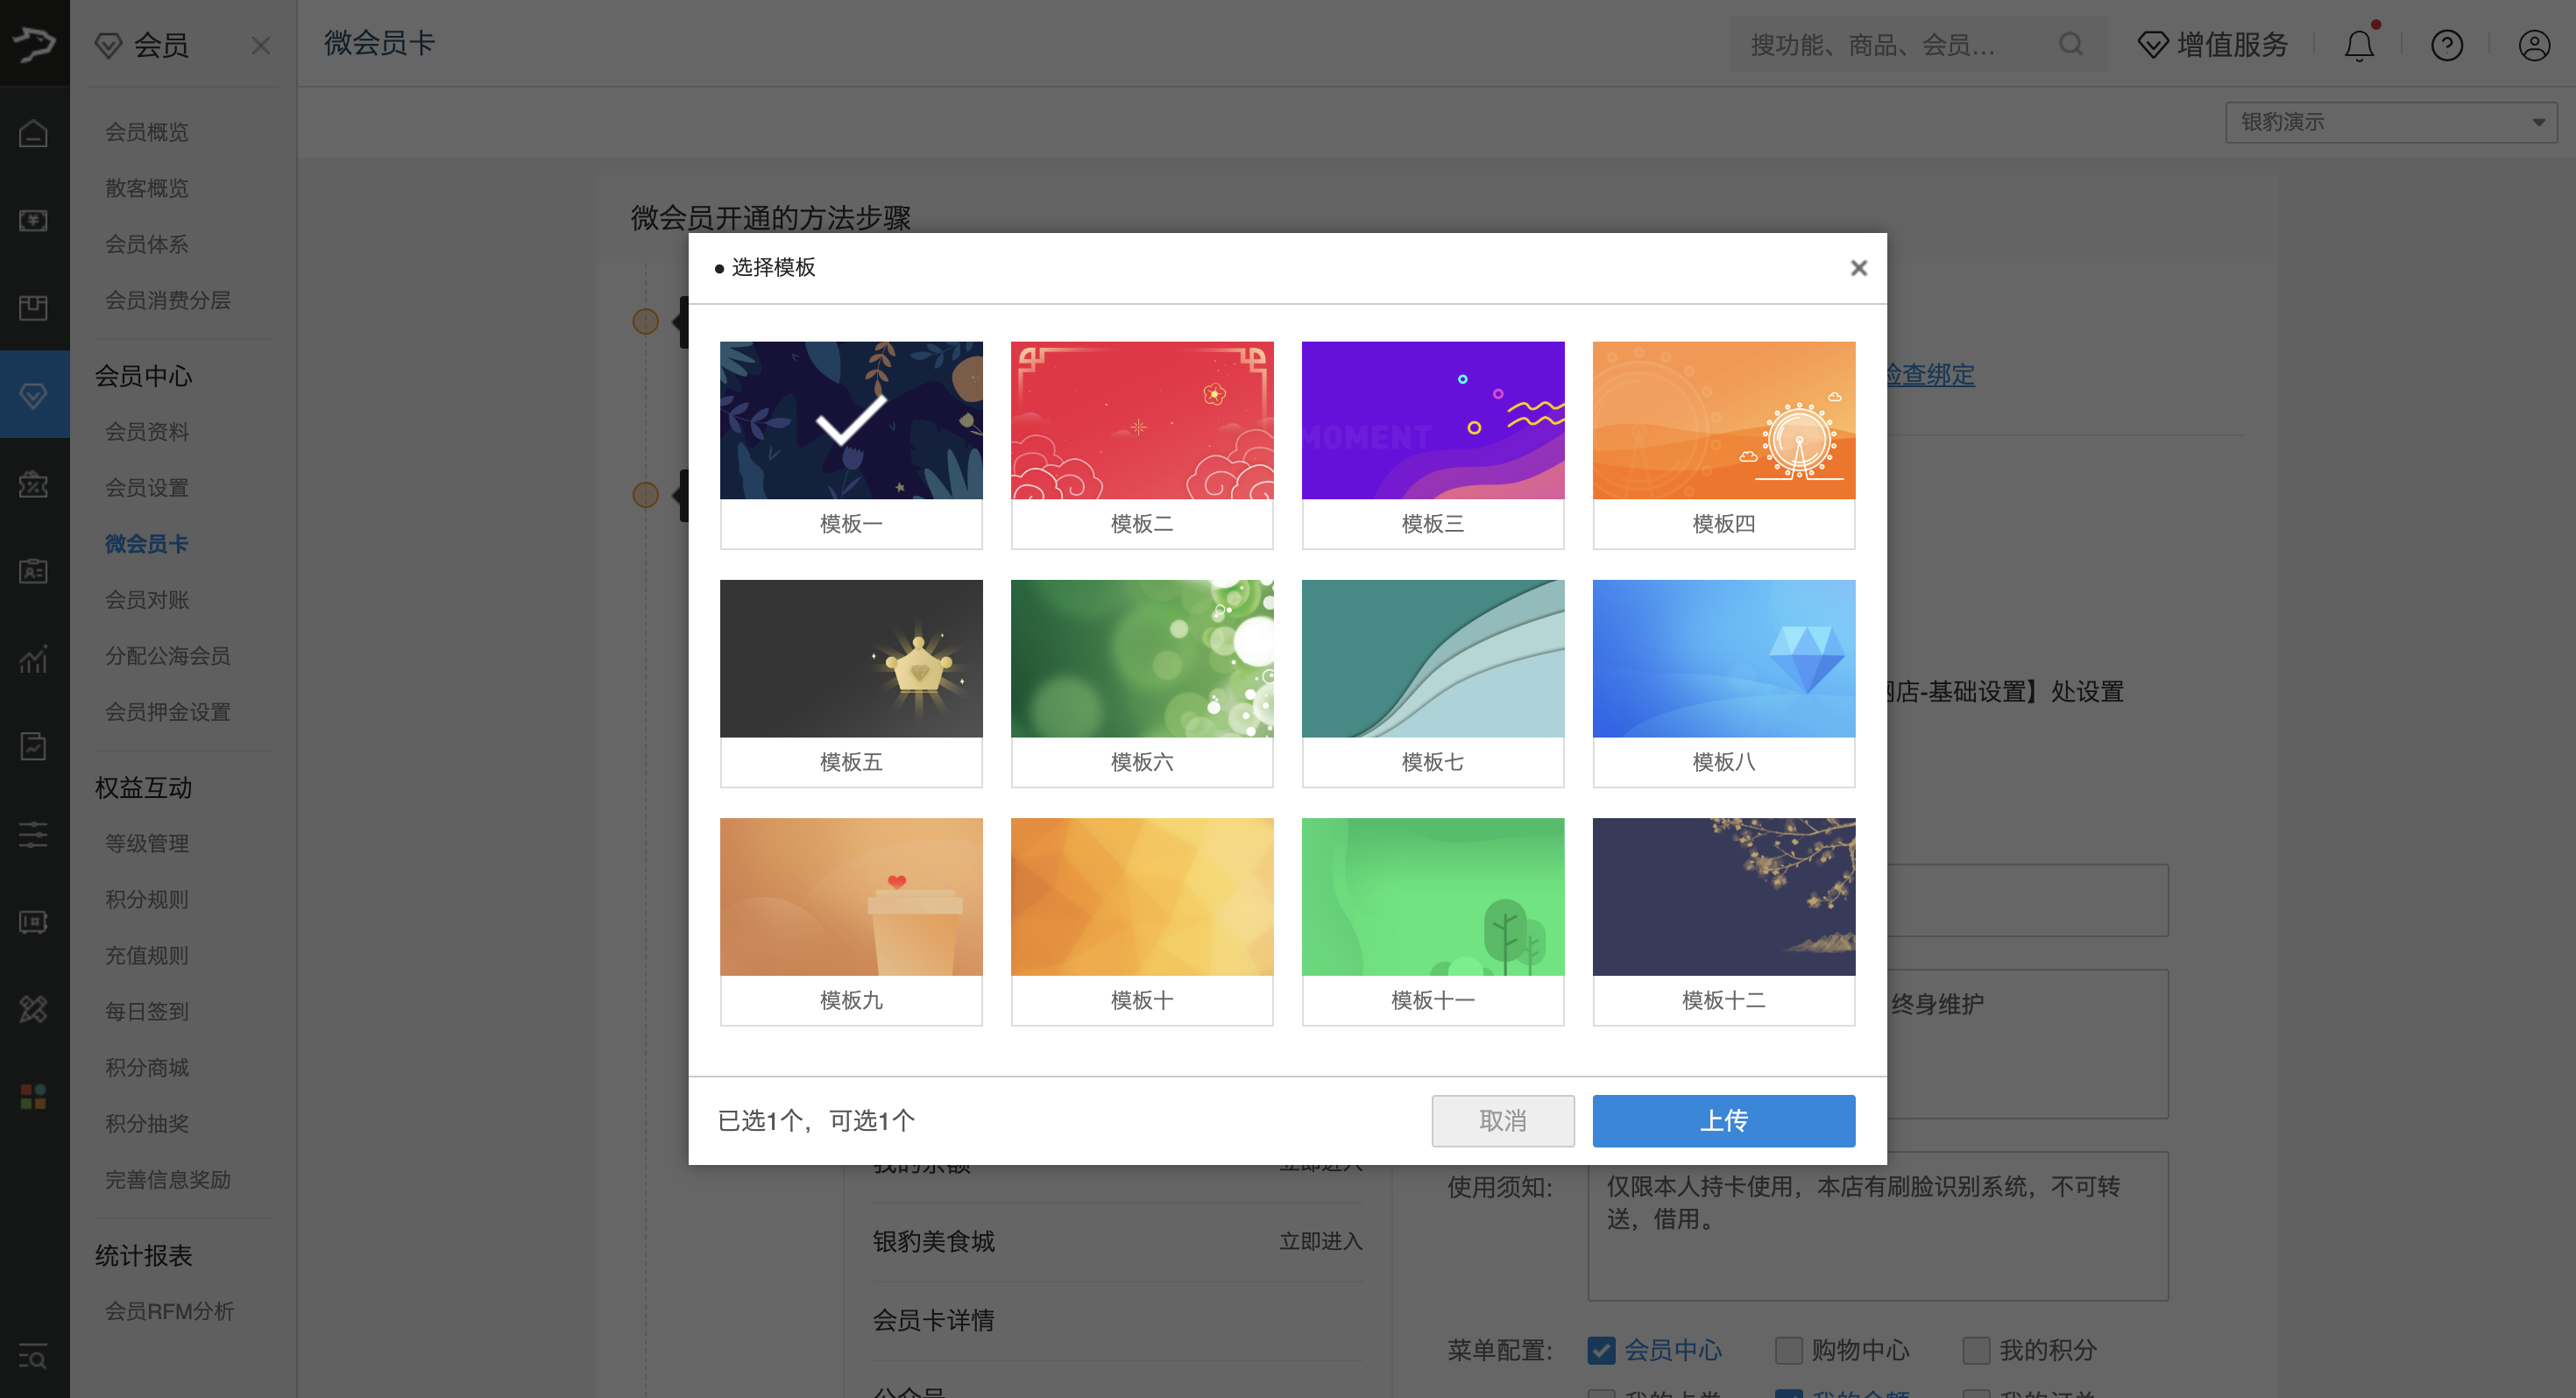Open 分配公海会员 menu item
This screenshot has height=1398, width=2576.
coord(168,656)
